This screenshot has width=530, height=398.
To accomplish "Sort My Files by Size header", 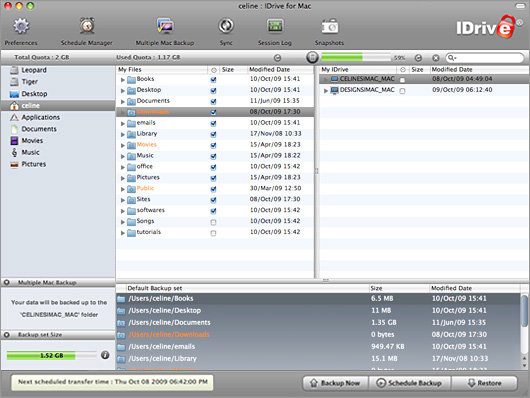I will tap(233, 69).
